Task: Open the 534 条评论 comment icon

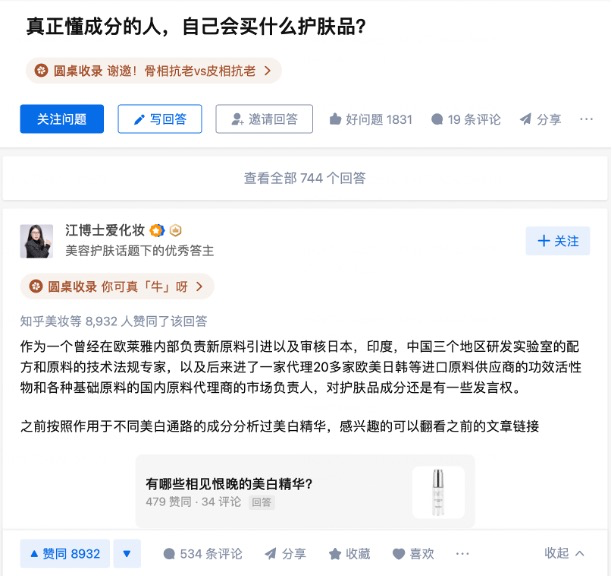Action: click(x=169, y=554)
